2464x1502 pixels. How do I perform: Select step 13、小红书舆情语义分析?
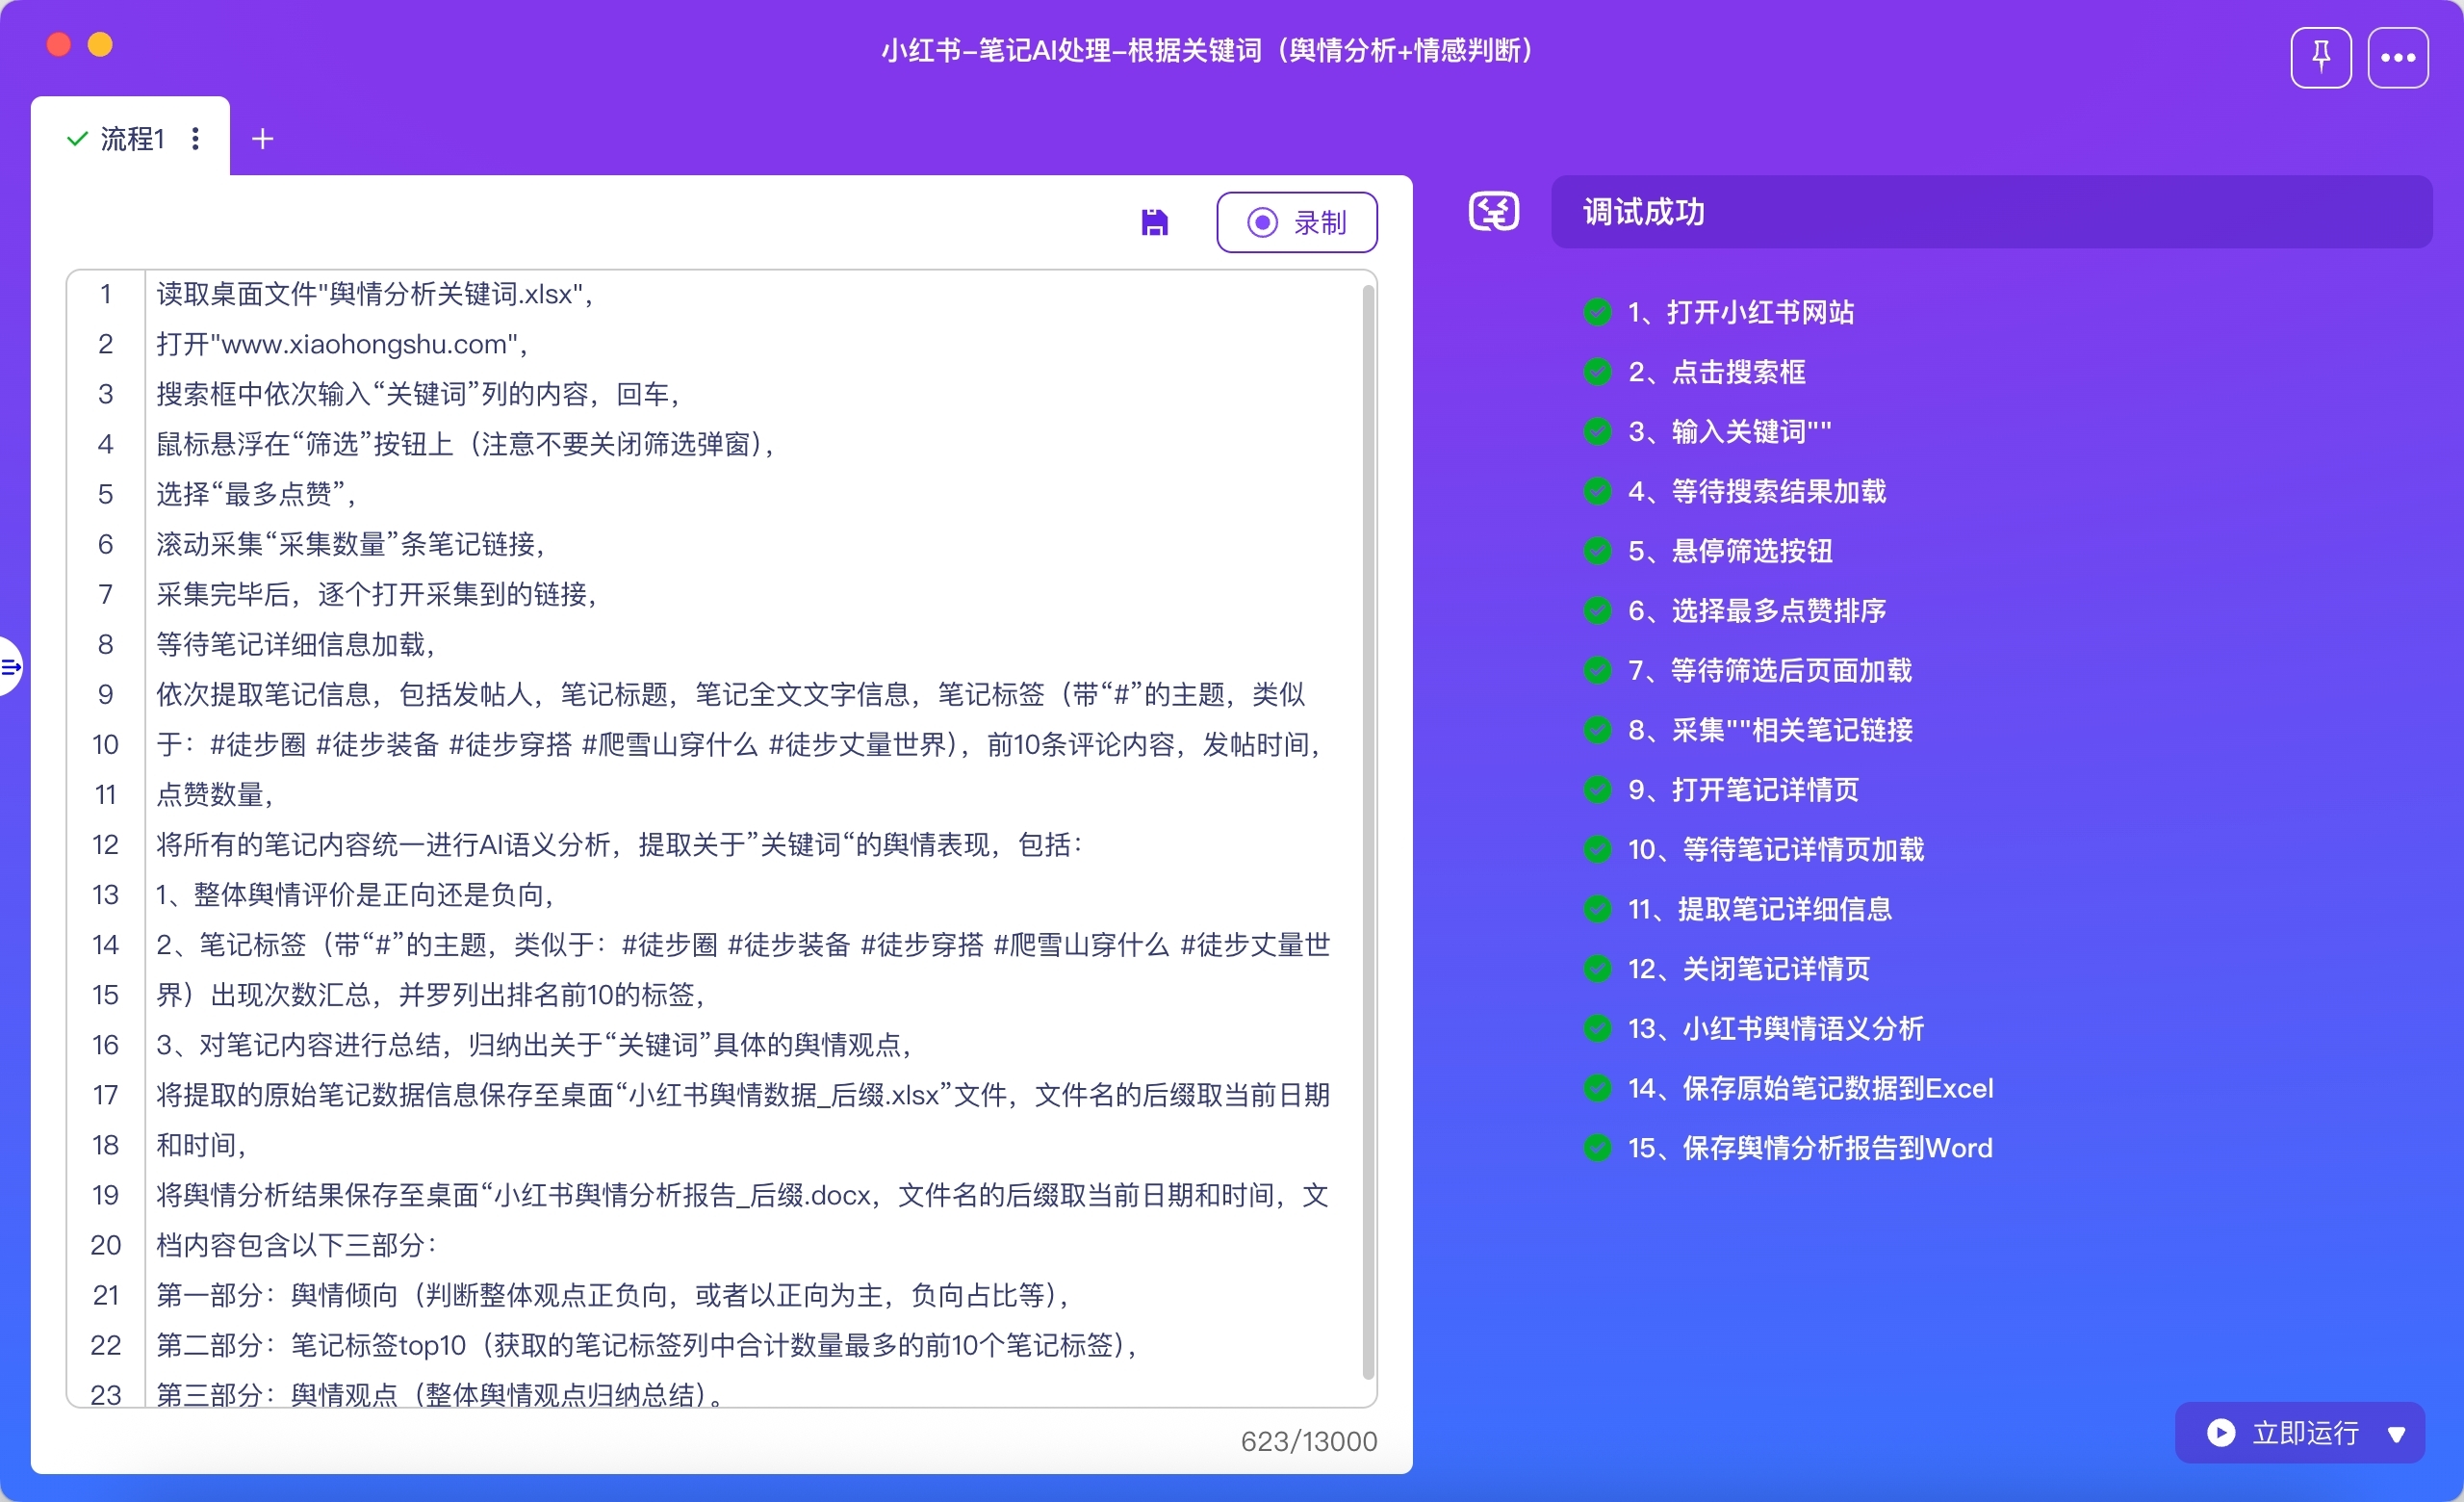[1775, 1028]
